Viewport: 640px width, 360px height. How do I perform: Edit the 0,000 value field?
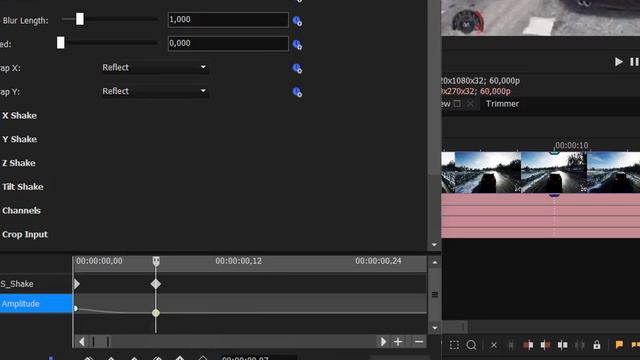pyautogui.click(x=228, y=43)
